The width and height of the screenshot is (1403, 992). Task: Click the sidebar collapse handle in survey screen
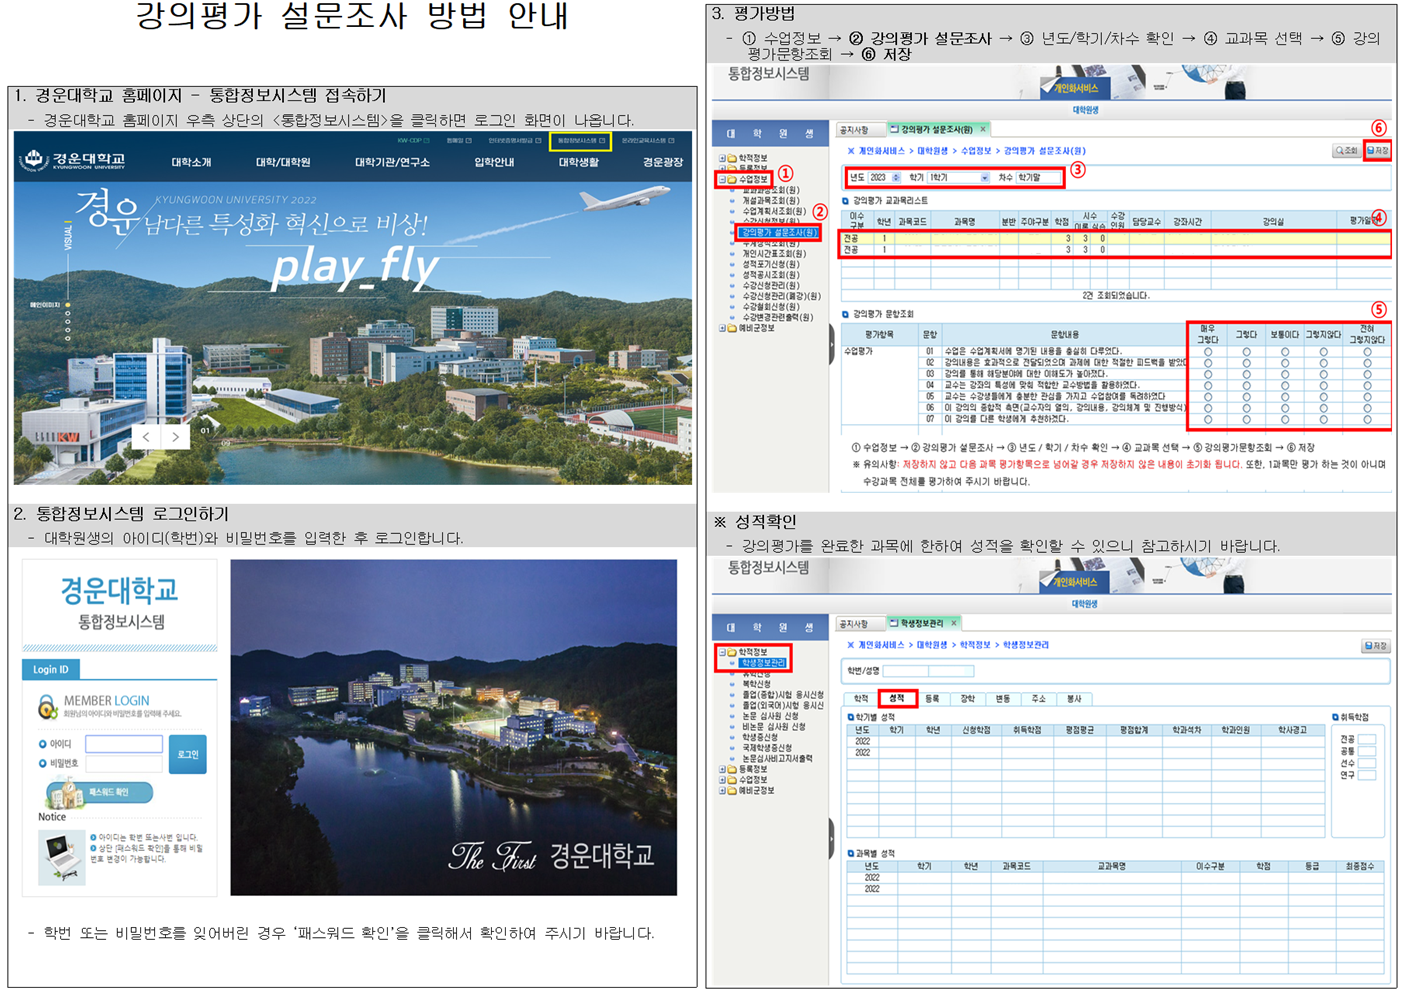click(831, 345)
